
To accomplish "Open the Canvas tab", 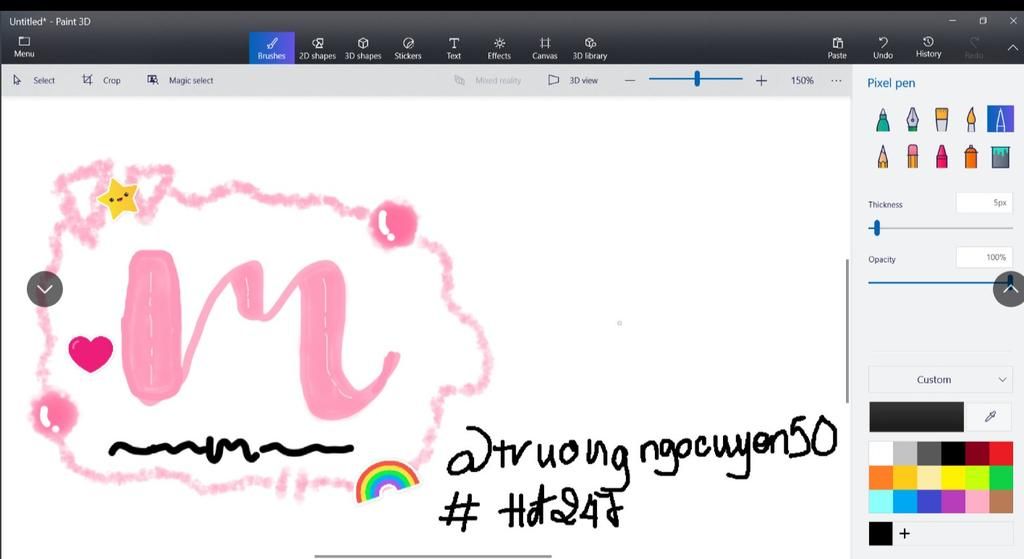I will 545,48.
